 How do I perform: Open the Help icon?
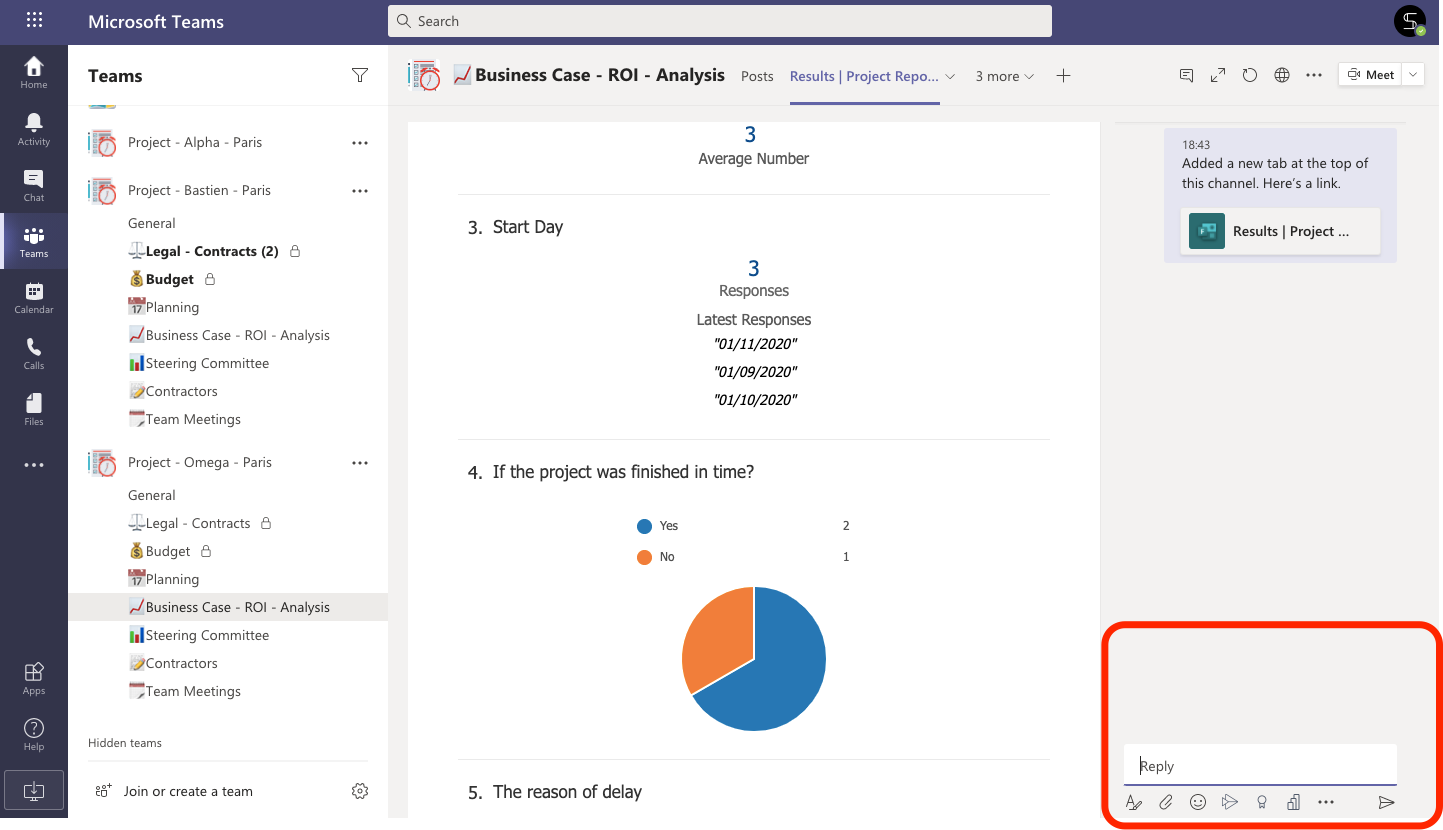tap(34, 734)
